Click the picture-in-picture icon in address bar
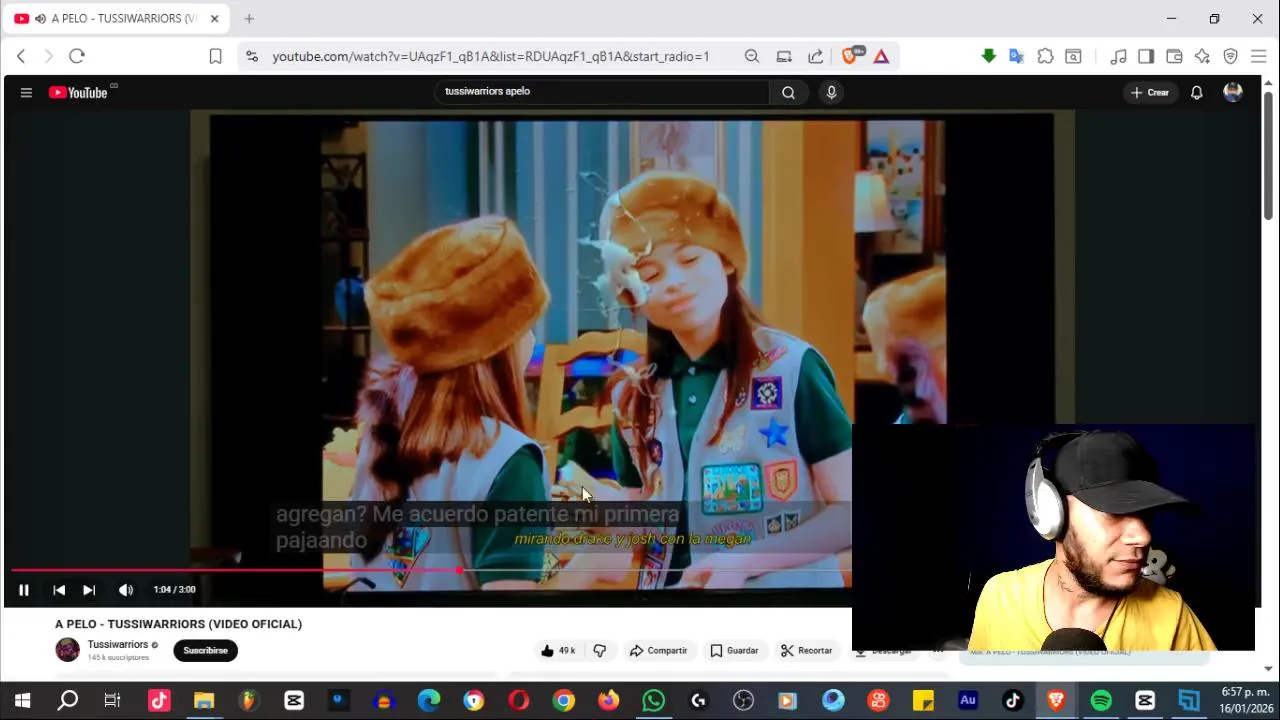1280x720 pixels. [784, 56]
